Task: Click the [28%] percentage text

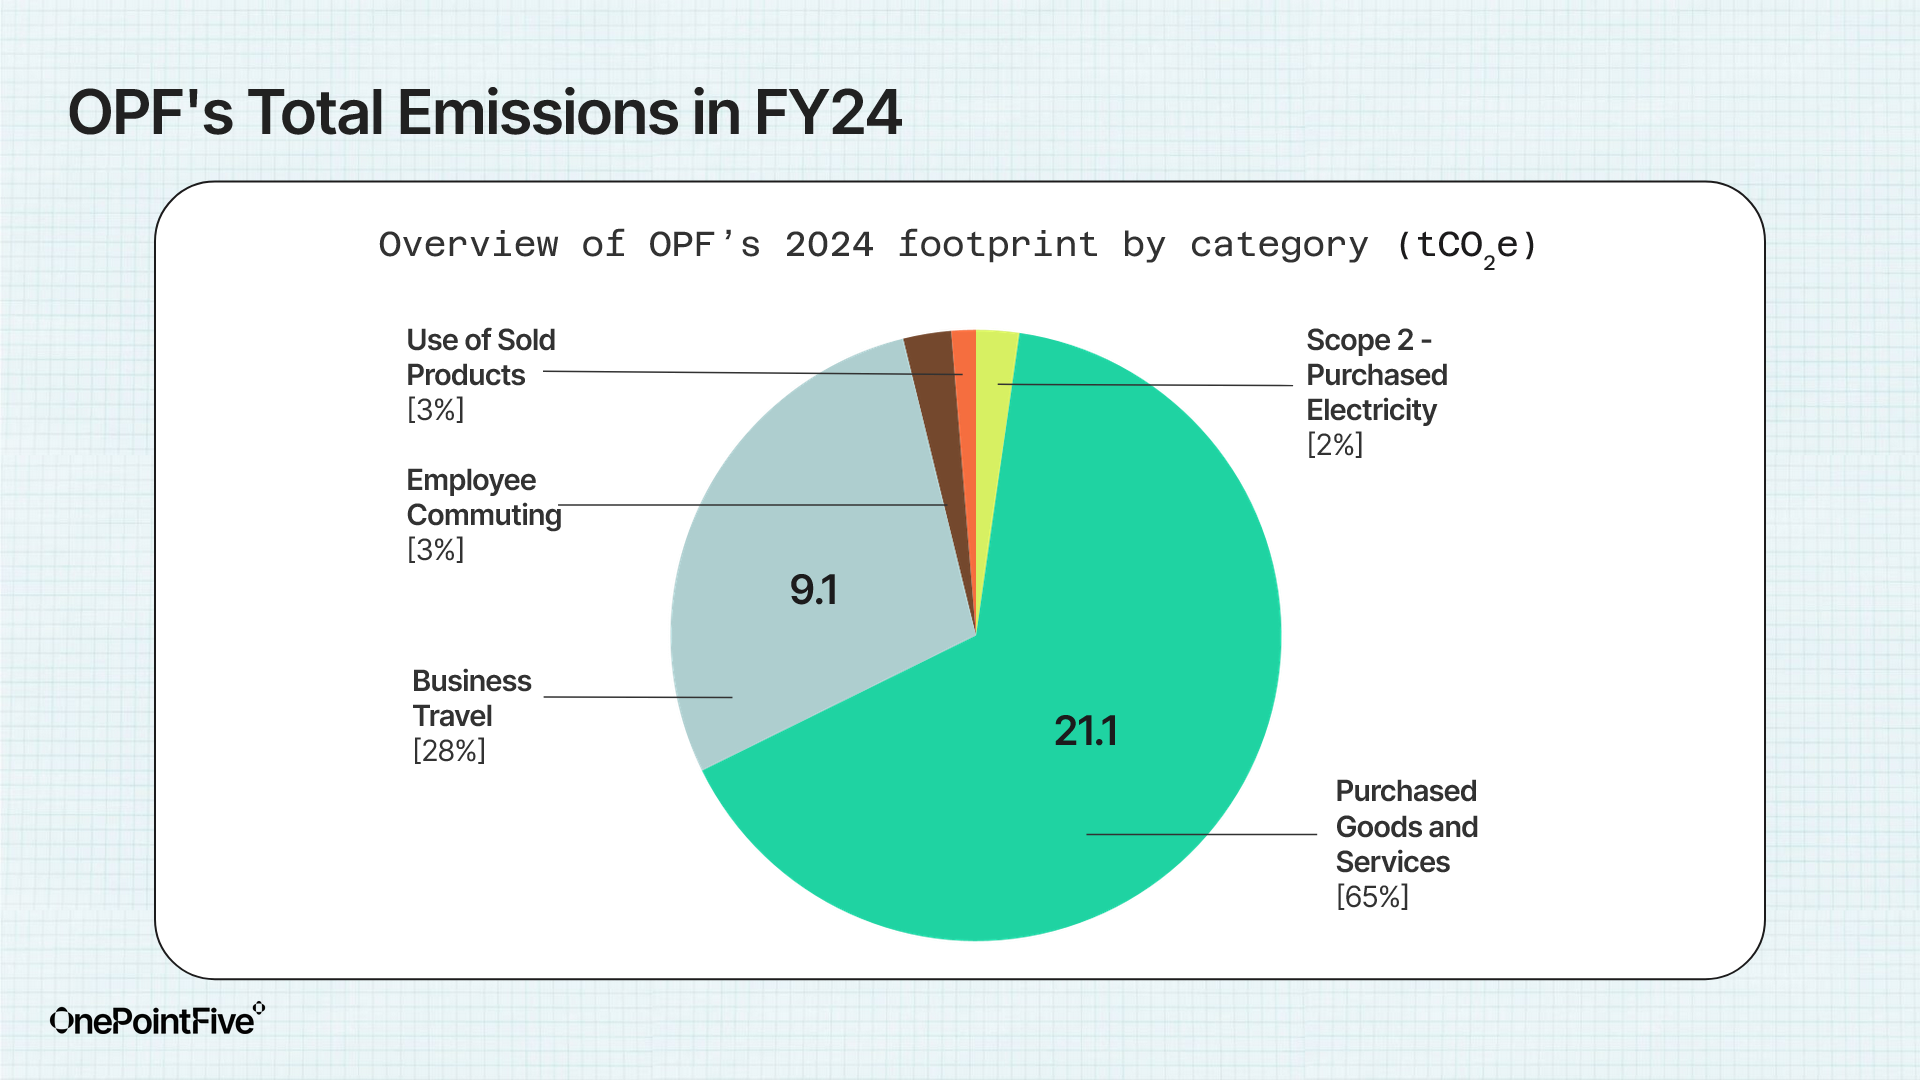Action: pos(449,751)
